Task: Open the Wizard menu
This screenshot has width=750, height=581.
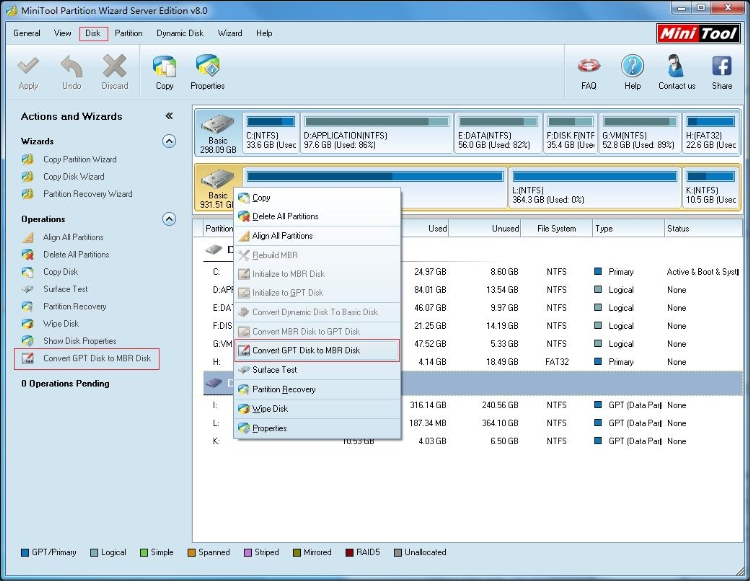Action: point(230,33)
